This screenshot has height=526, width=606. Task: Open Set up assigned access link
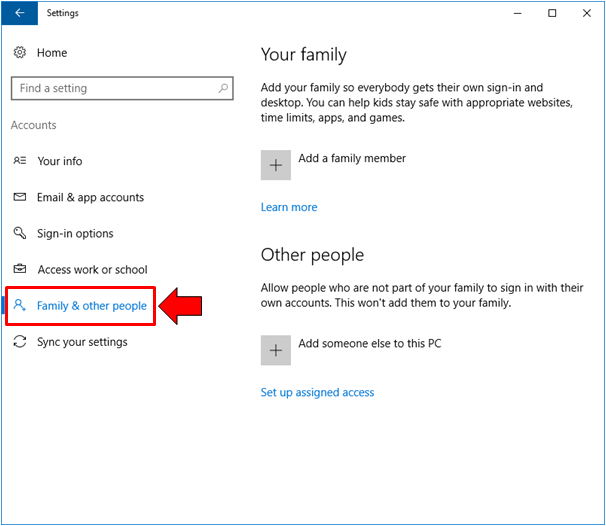317,392
